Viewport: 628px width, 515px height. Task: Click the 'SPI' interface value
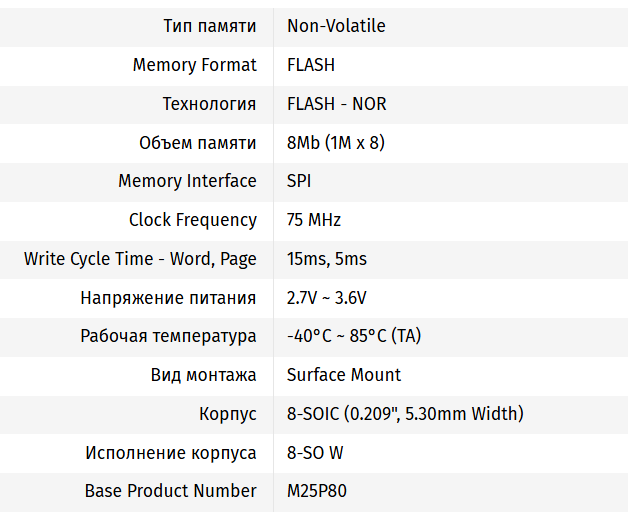[x=299, y=181]
